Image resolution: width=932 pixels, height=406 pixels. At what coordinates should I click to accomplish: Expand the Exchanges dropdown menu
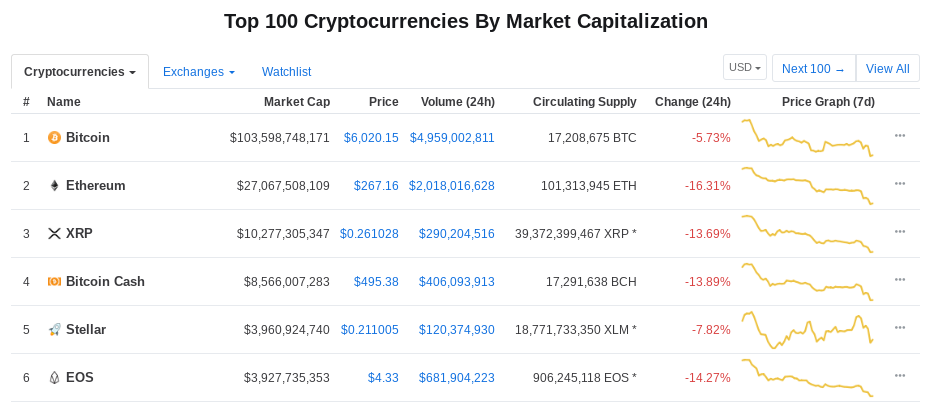[x=199, y=72]
